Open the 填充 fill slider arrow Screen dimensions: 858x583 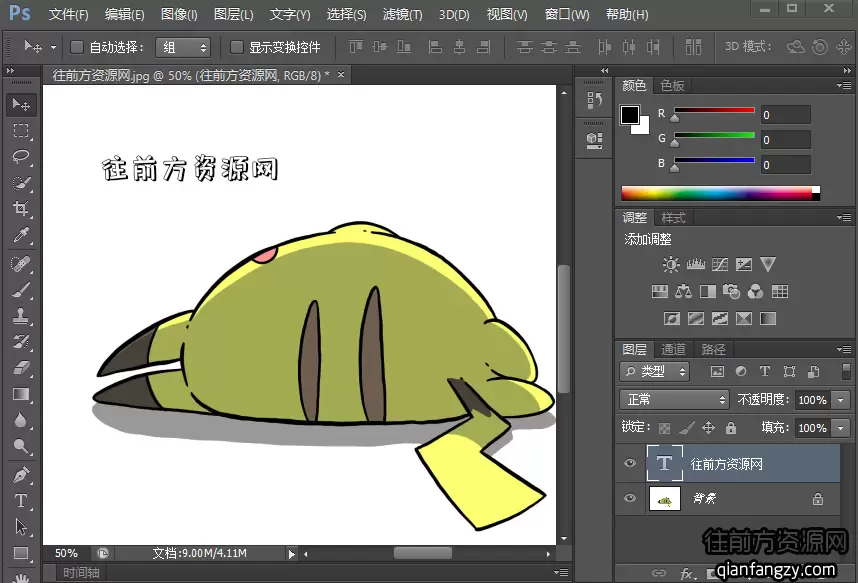coord(840,428)
